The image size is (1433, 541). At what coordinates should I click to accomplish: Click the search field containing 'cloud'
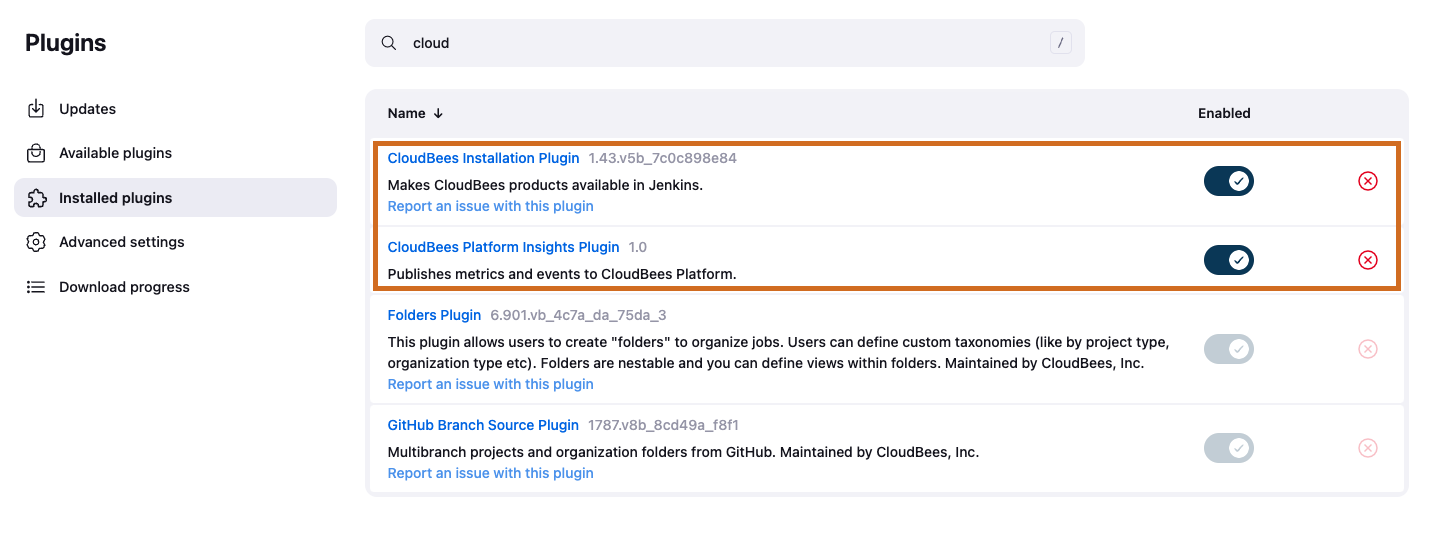pyautogui.click(x=724, y=43)
